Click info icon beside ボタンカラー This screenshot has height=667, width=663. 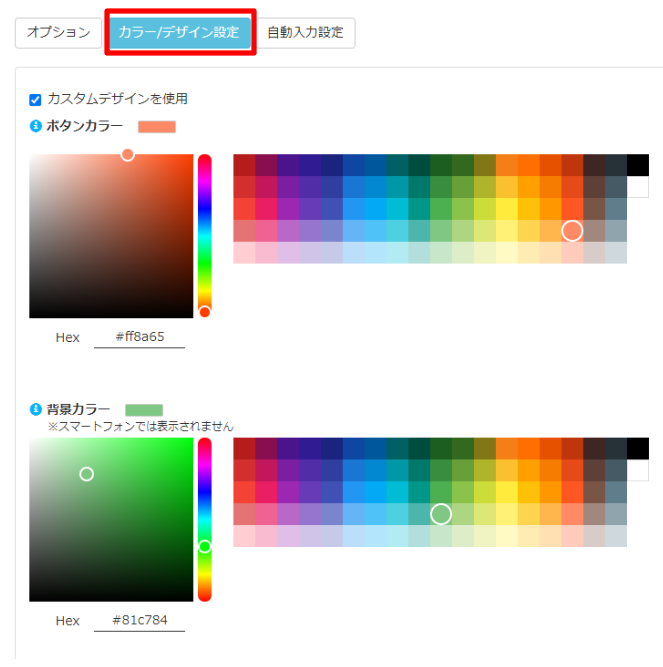click(35, 126)
